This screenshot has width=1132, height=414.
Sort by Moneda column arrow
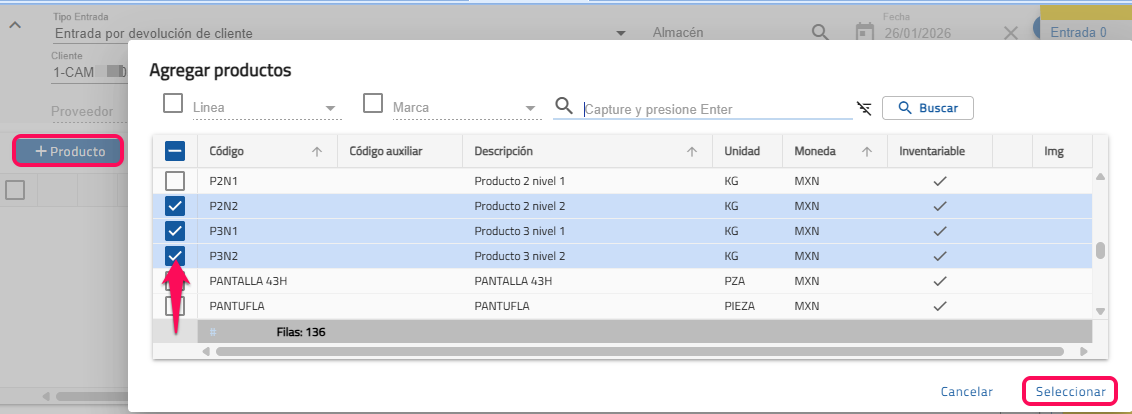tap(866, 152)
